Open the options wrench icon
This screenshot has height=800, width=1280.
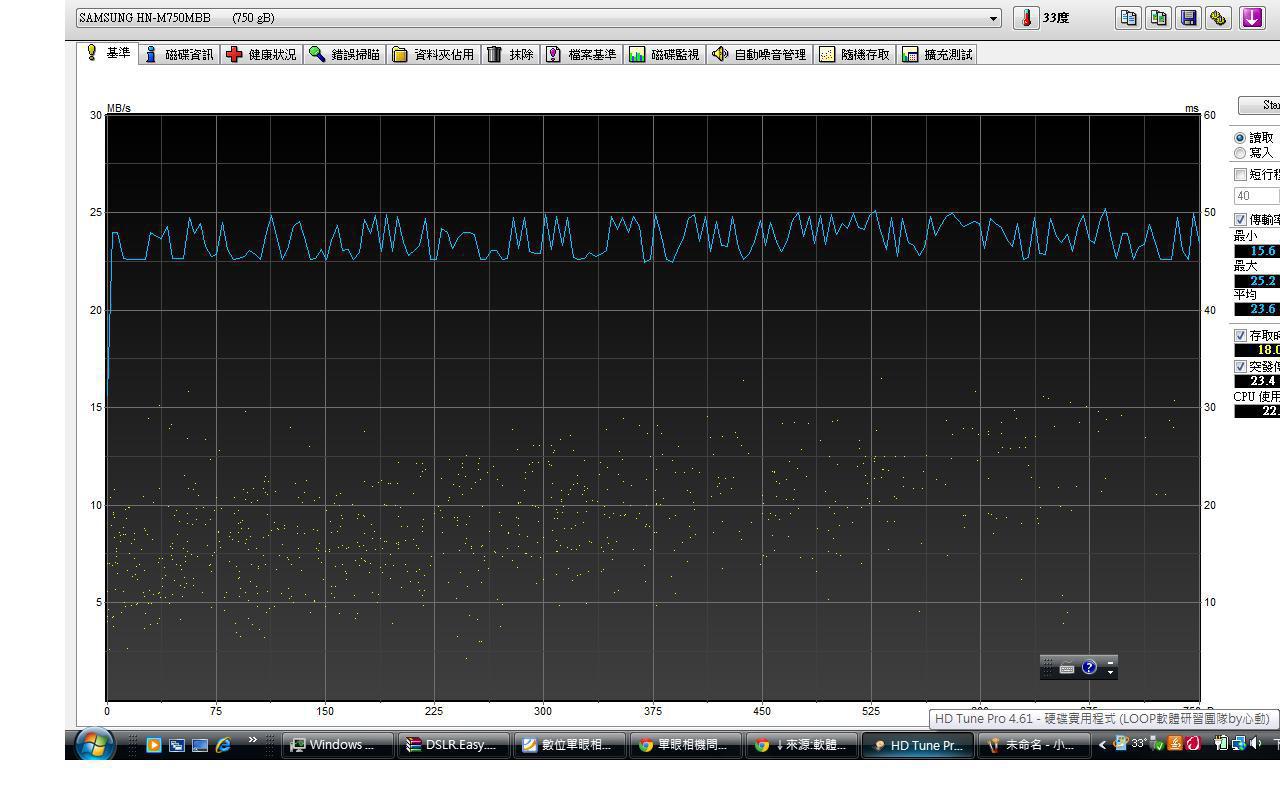coord(1218,18)
